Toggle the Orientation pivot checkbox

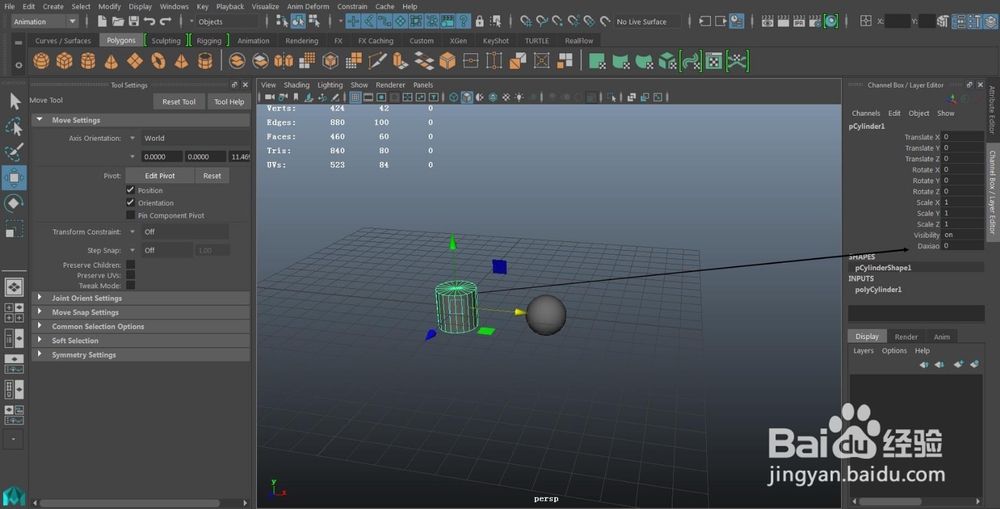click(x=130, y=202)
